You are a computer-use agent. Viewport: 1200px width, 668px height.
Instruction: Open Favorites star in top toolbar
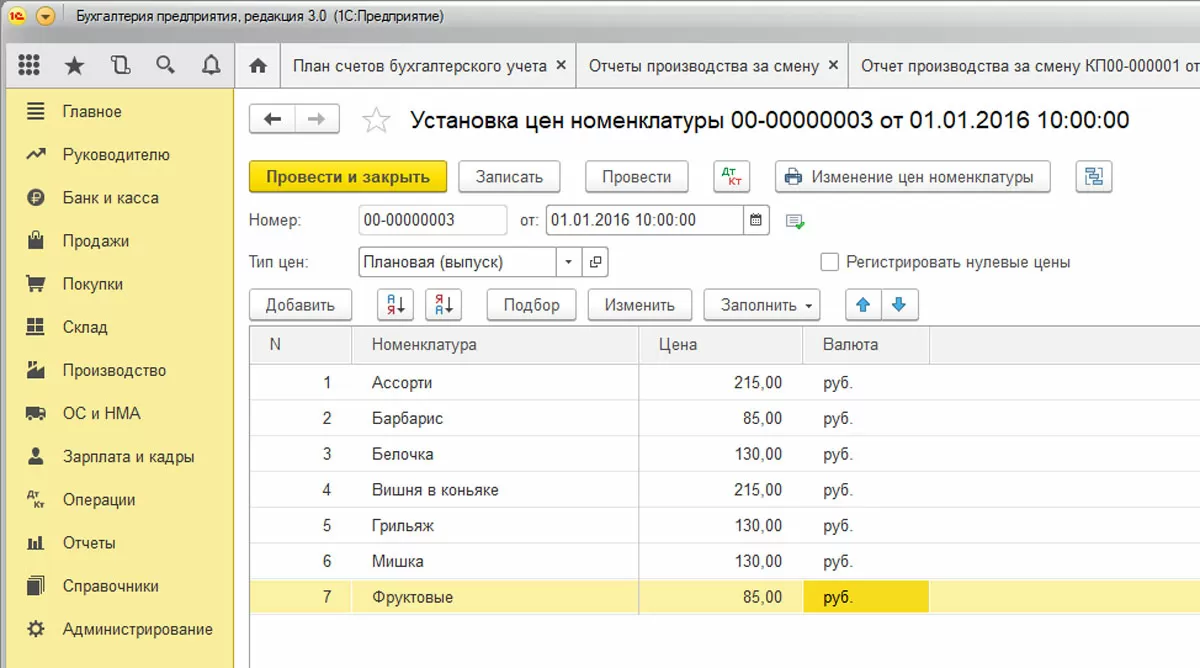[x=75, y=66]
